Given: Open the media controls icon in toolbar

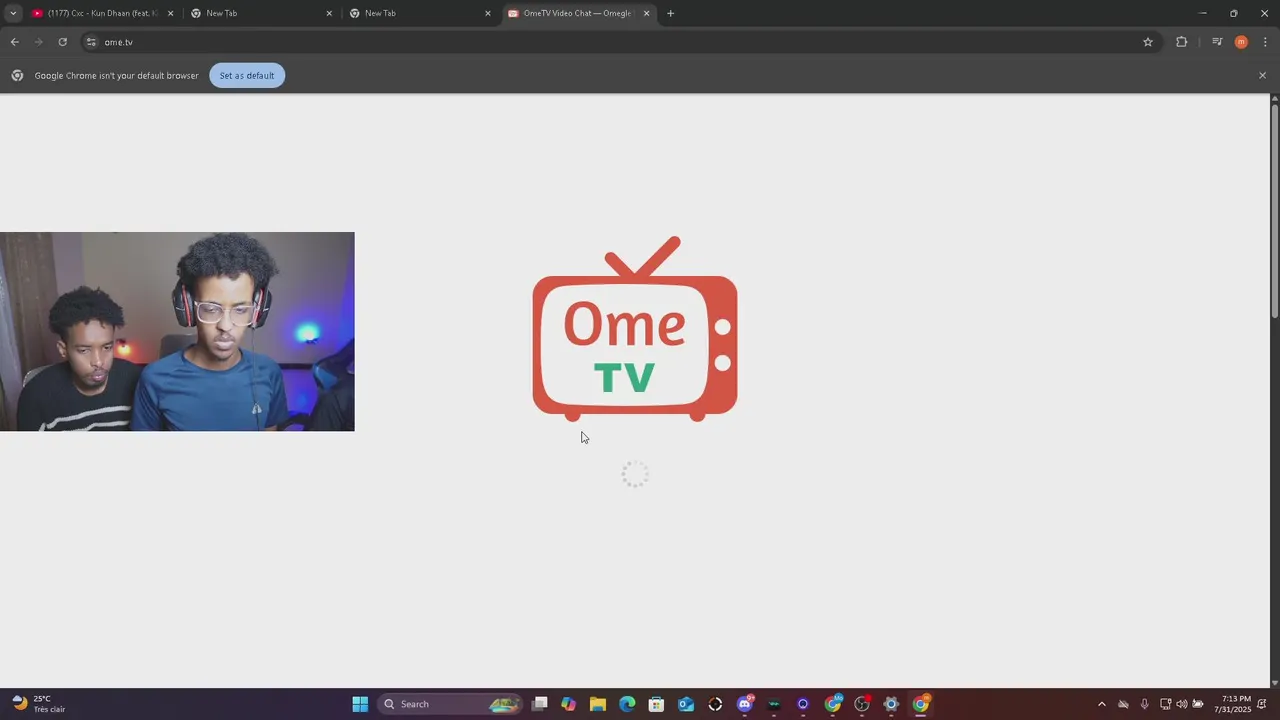Looking at the screenshot, I should tap(1217, 42).
